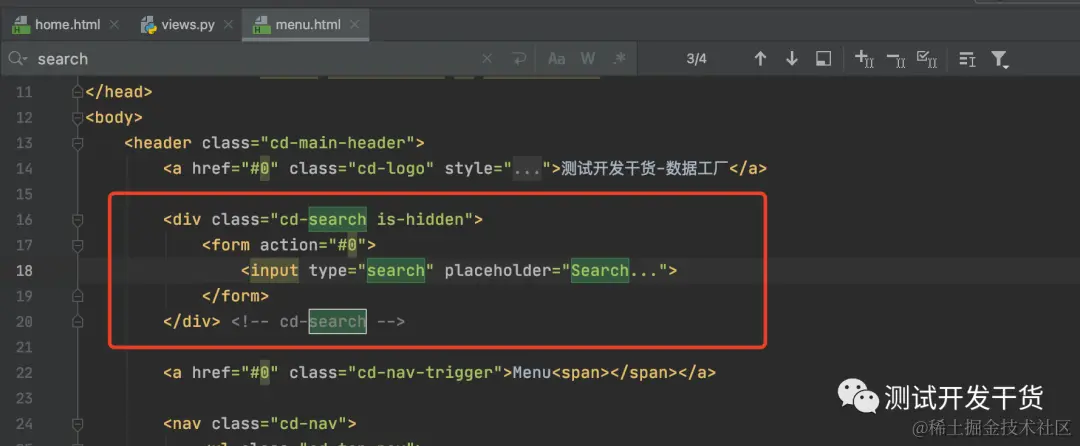Screen dimensions: 1080x446
Task: Click line number 18 in the gutter
Action: pos(24,270)
